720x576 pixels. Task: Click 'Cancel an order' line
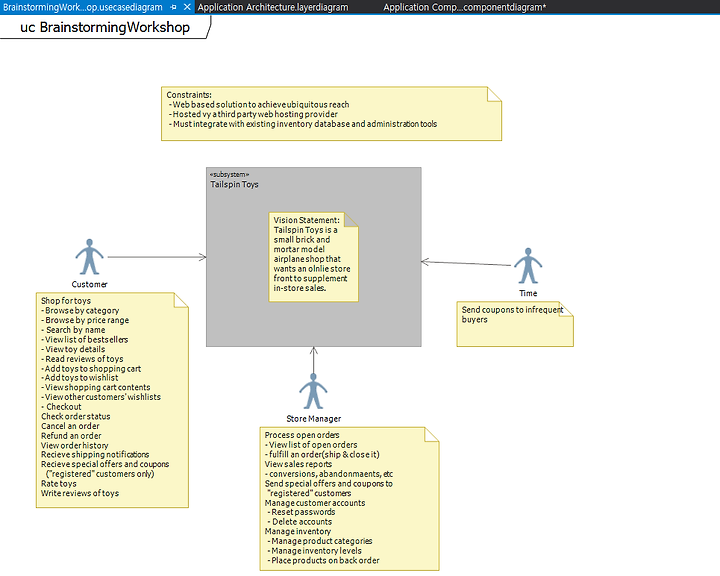[70, 426]
